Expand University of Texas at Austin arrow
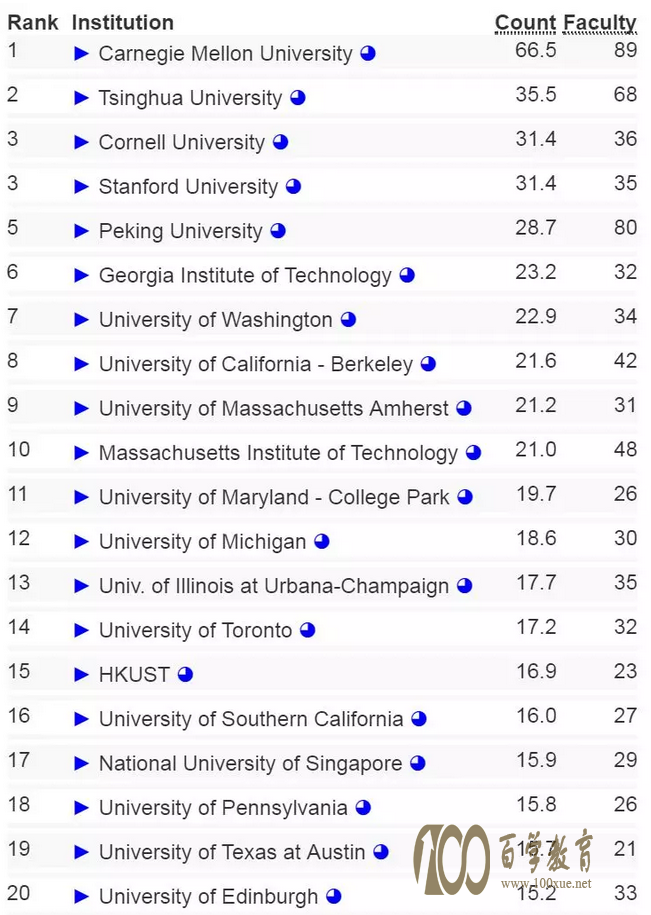This screenshot has height=915, width=651. (x=82, y=852)
